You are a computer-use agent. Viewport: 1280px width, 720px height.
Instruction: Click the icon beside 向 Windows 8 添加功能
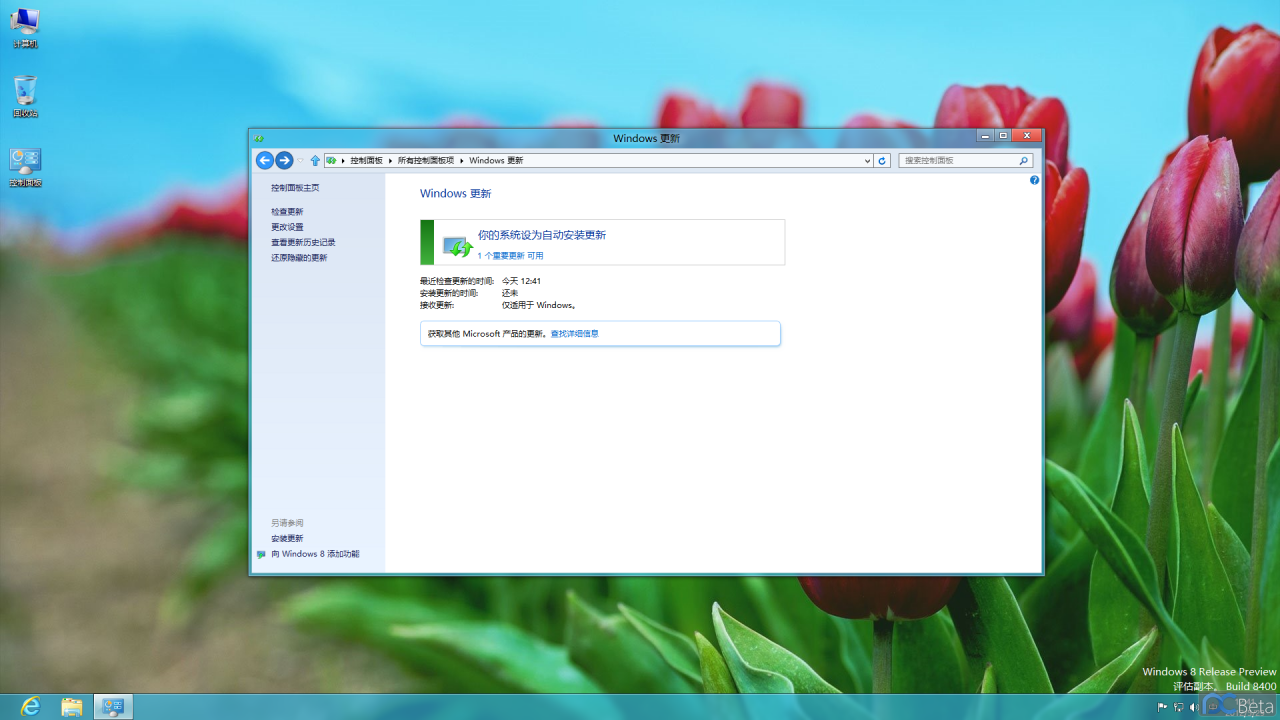pyautogui.click(x=261, y=554)
